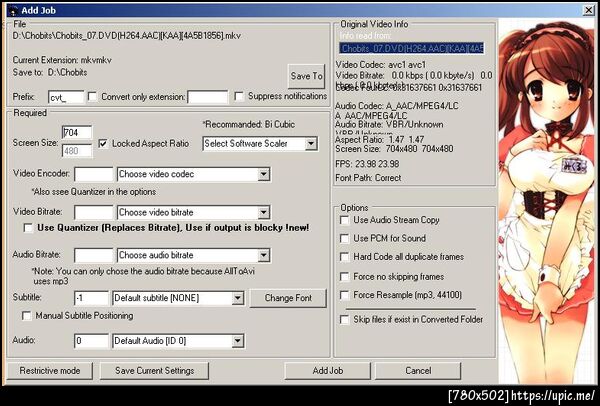The width and height of the screenshot is (600, 406).
Task: Click the 'Screen Size: 704x480 704x480' info text
Action: point(394,149)
